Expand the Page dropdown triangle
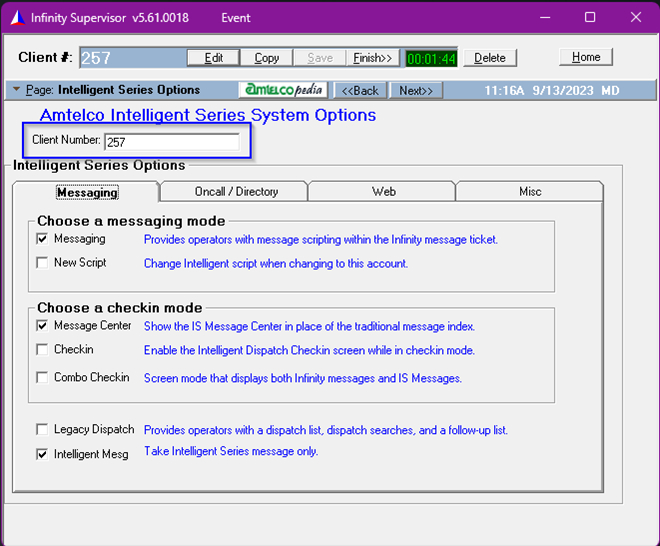The height and width of the screenshot is (546, 660). 17,90
